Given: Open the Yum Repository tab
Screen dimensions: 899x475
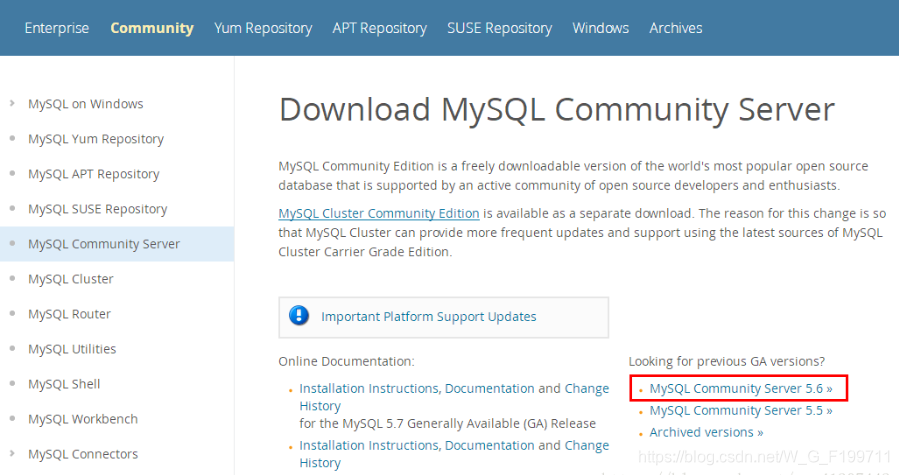Looking at the screenshot, I should [x=263, y=28].
